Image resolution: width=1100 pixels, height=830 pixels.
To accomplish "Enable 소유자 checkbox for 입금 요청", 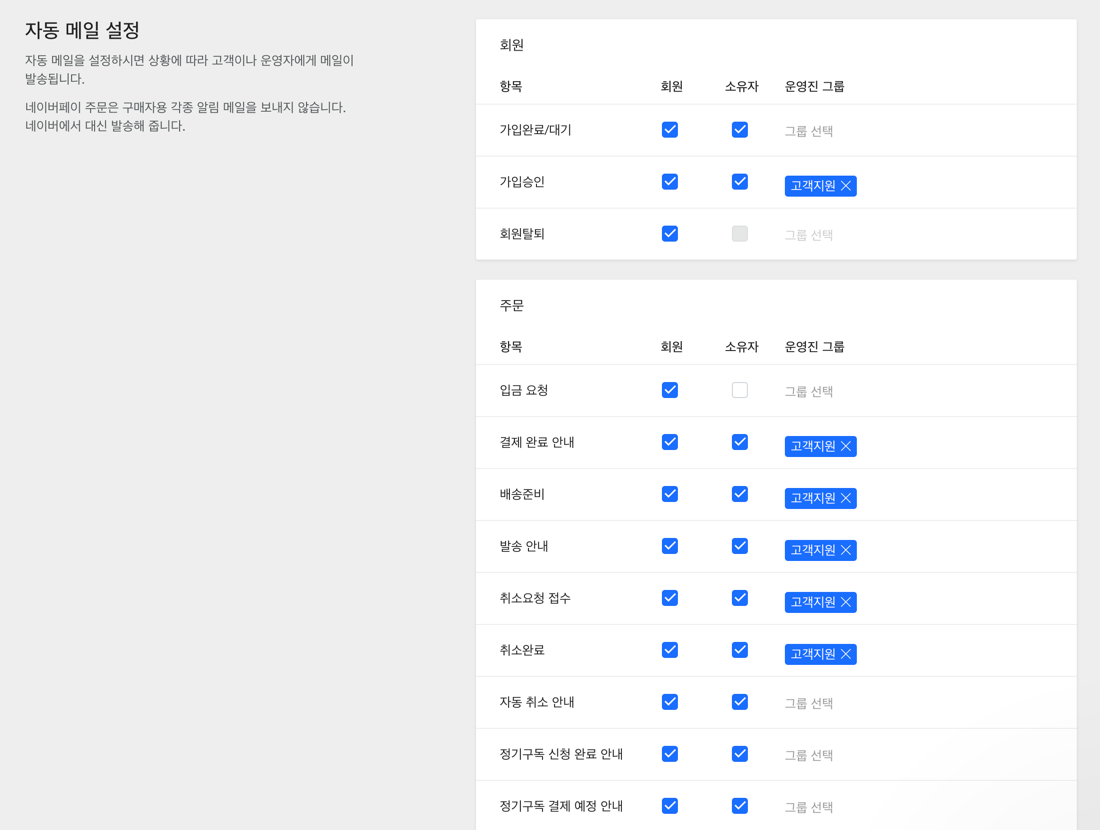I will point(740,390).
